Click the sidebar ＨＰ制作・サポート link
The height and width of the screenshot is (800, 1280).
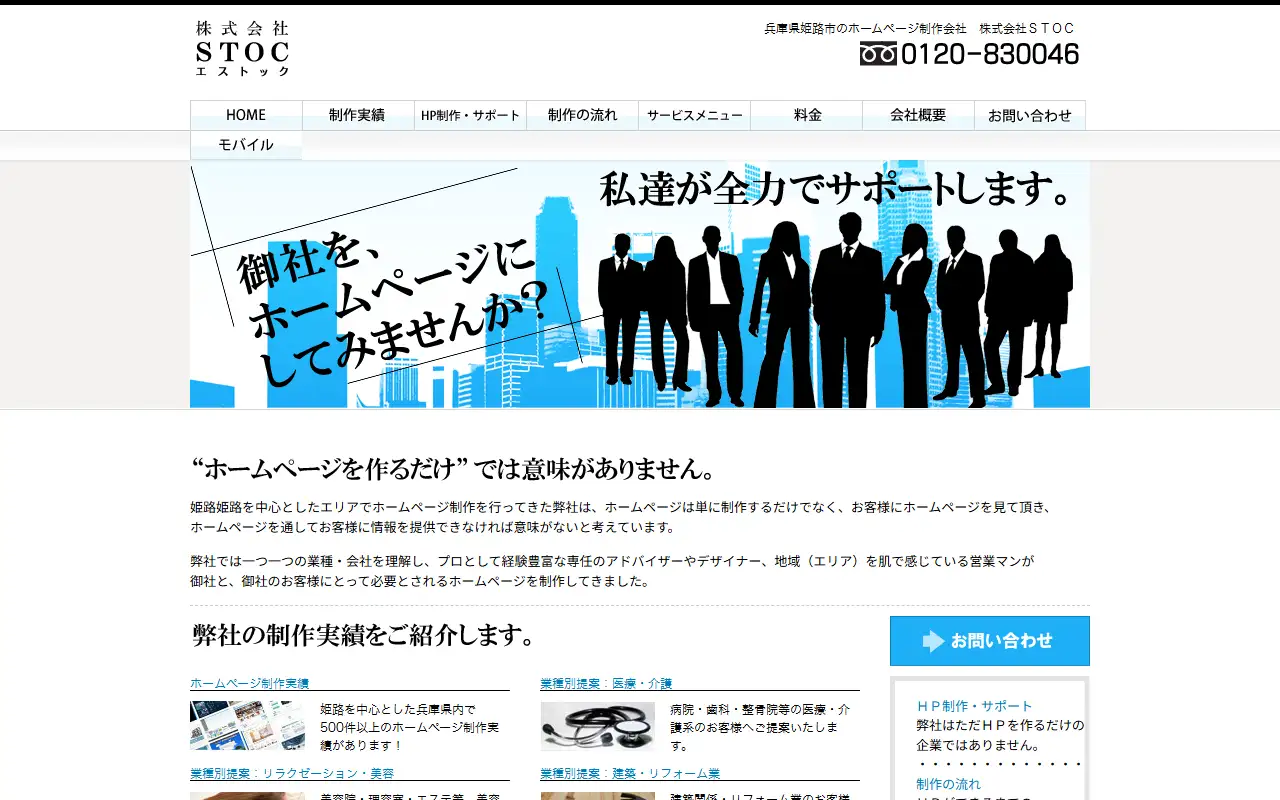pos(975,706)
